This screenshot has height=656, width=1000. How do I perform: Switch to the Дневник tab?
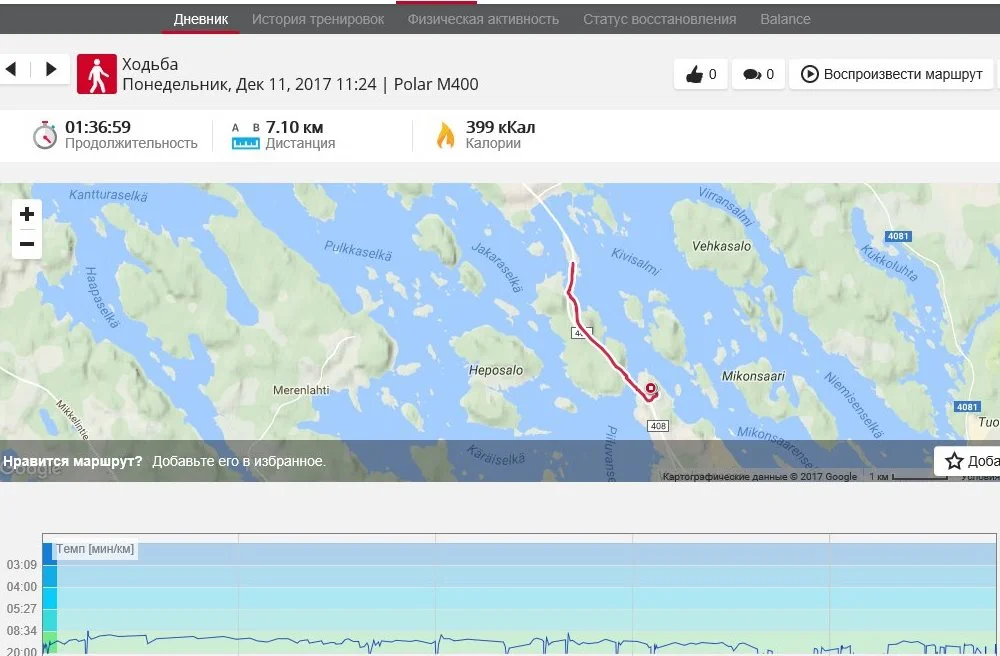click(x=201, y=19)
